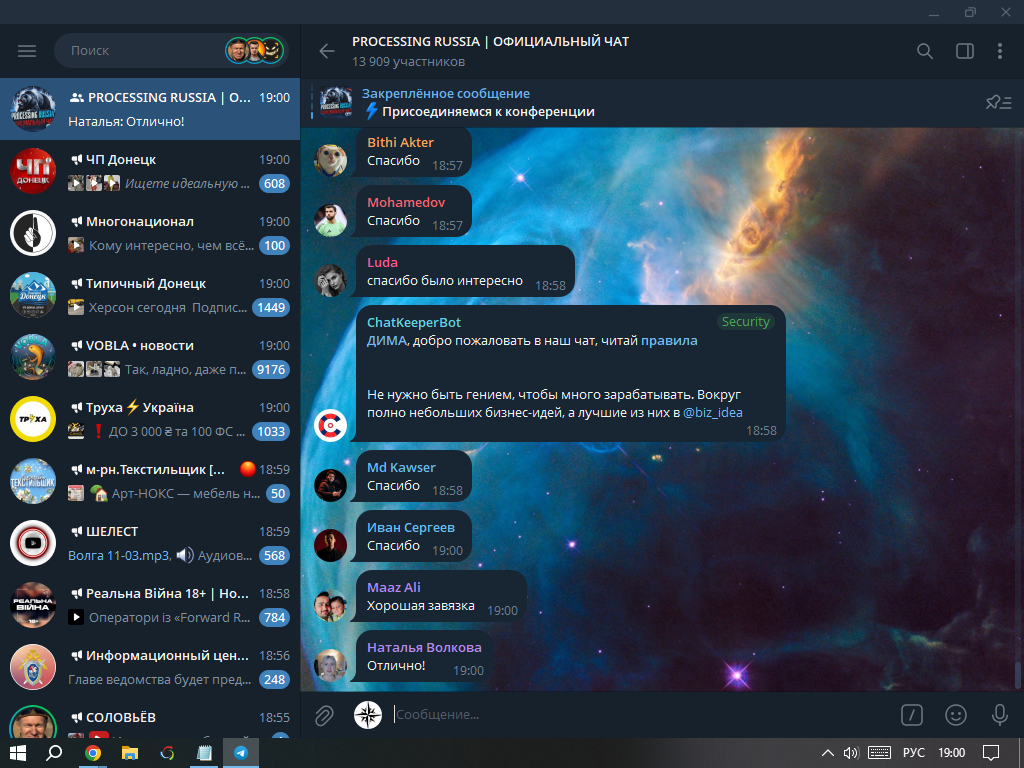1024x768 pixels.
Task: Open Bithi Akter's avatar
Action: tap(330, 160)
